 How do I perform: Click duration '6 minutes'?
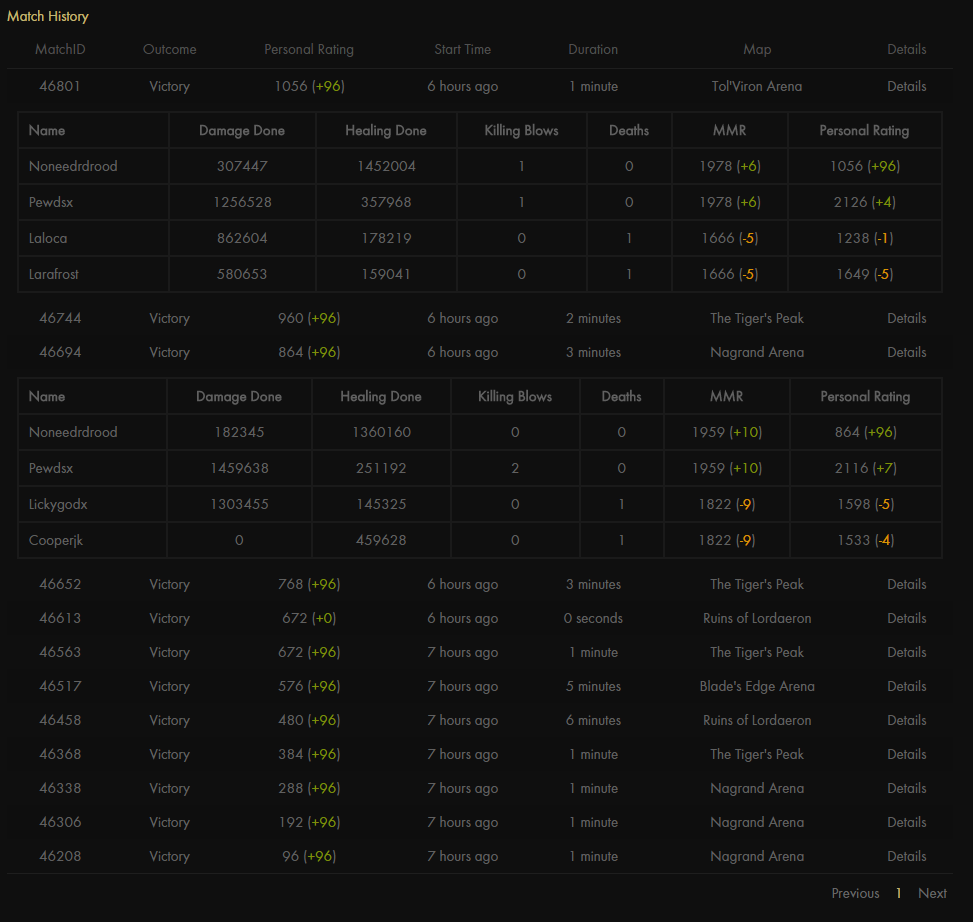pyautogui.click(x=593, y=720)
